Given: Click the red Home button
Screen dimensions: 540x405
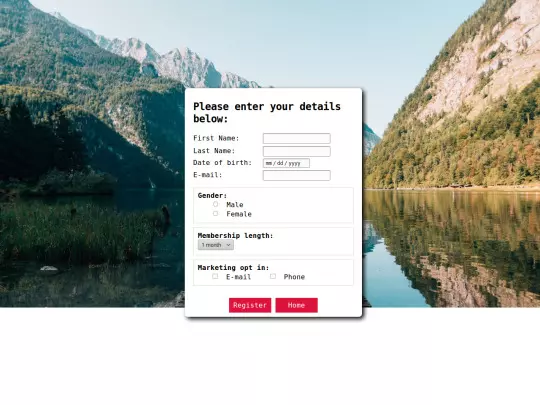Looking at the screenshot, I should [297, 305].
